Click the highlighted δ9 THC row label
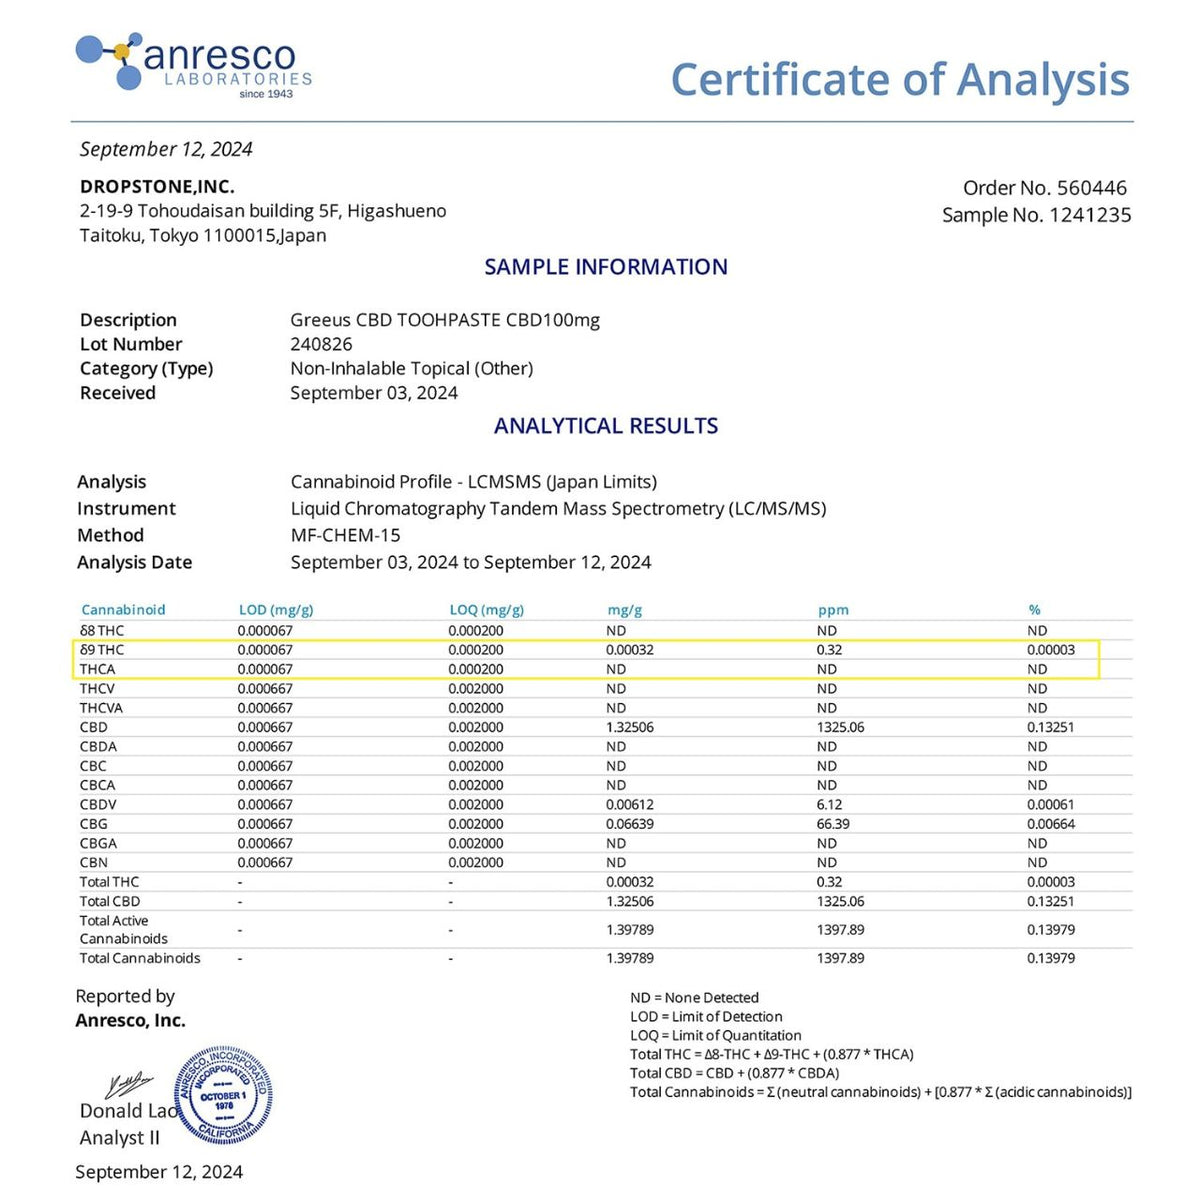Viewport: 1200px width, 1200px height. point(102,650)
